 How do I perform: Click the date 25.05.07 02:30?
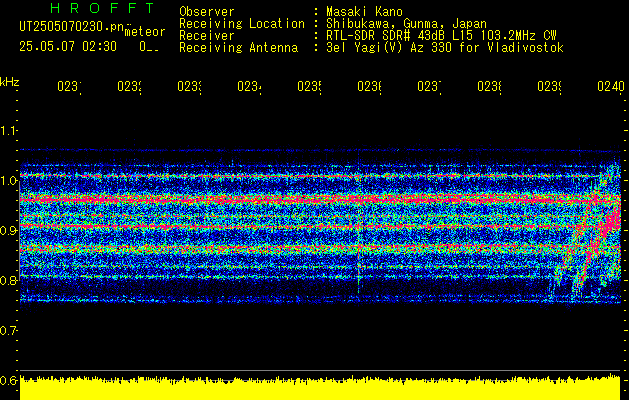point(68,47)
